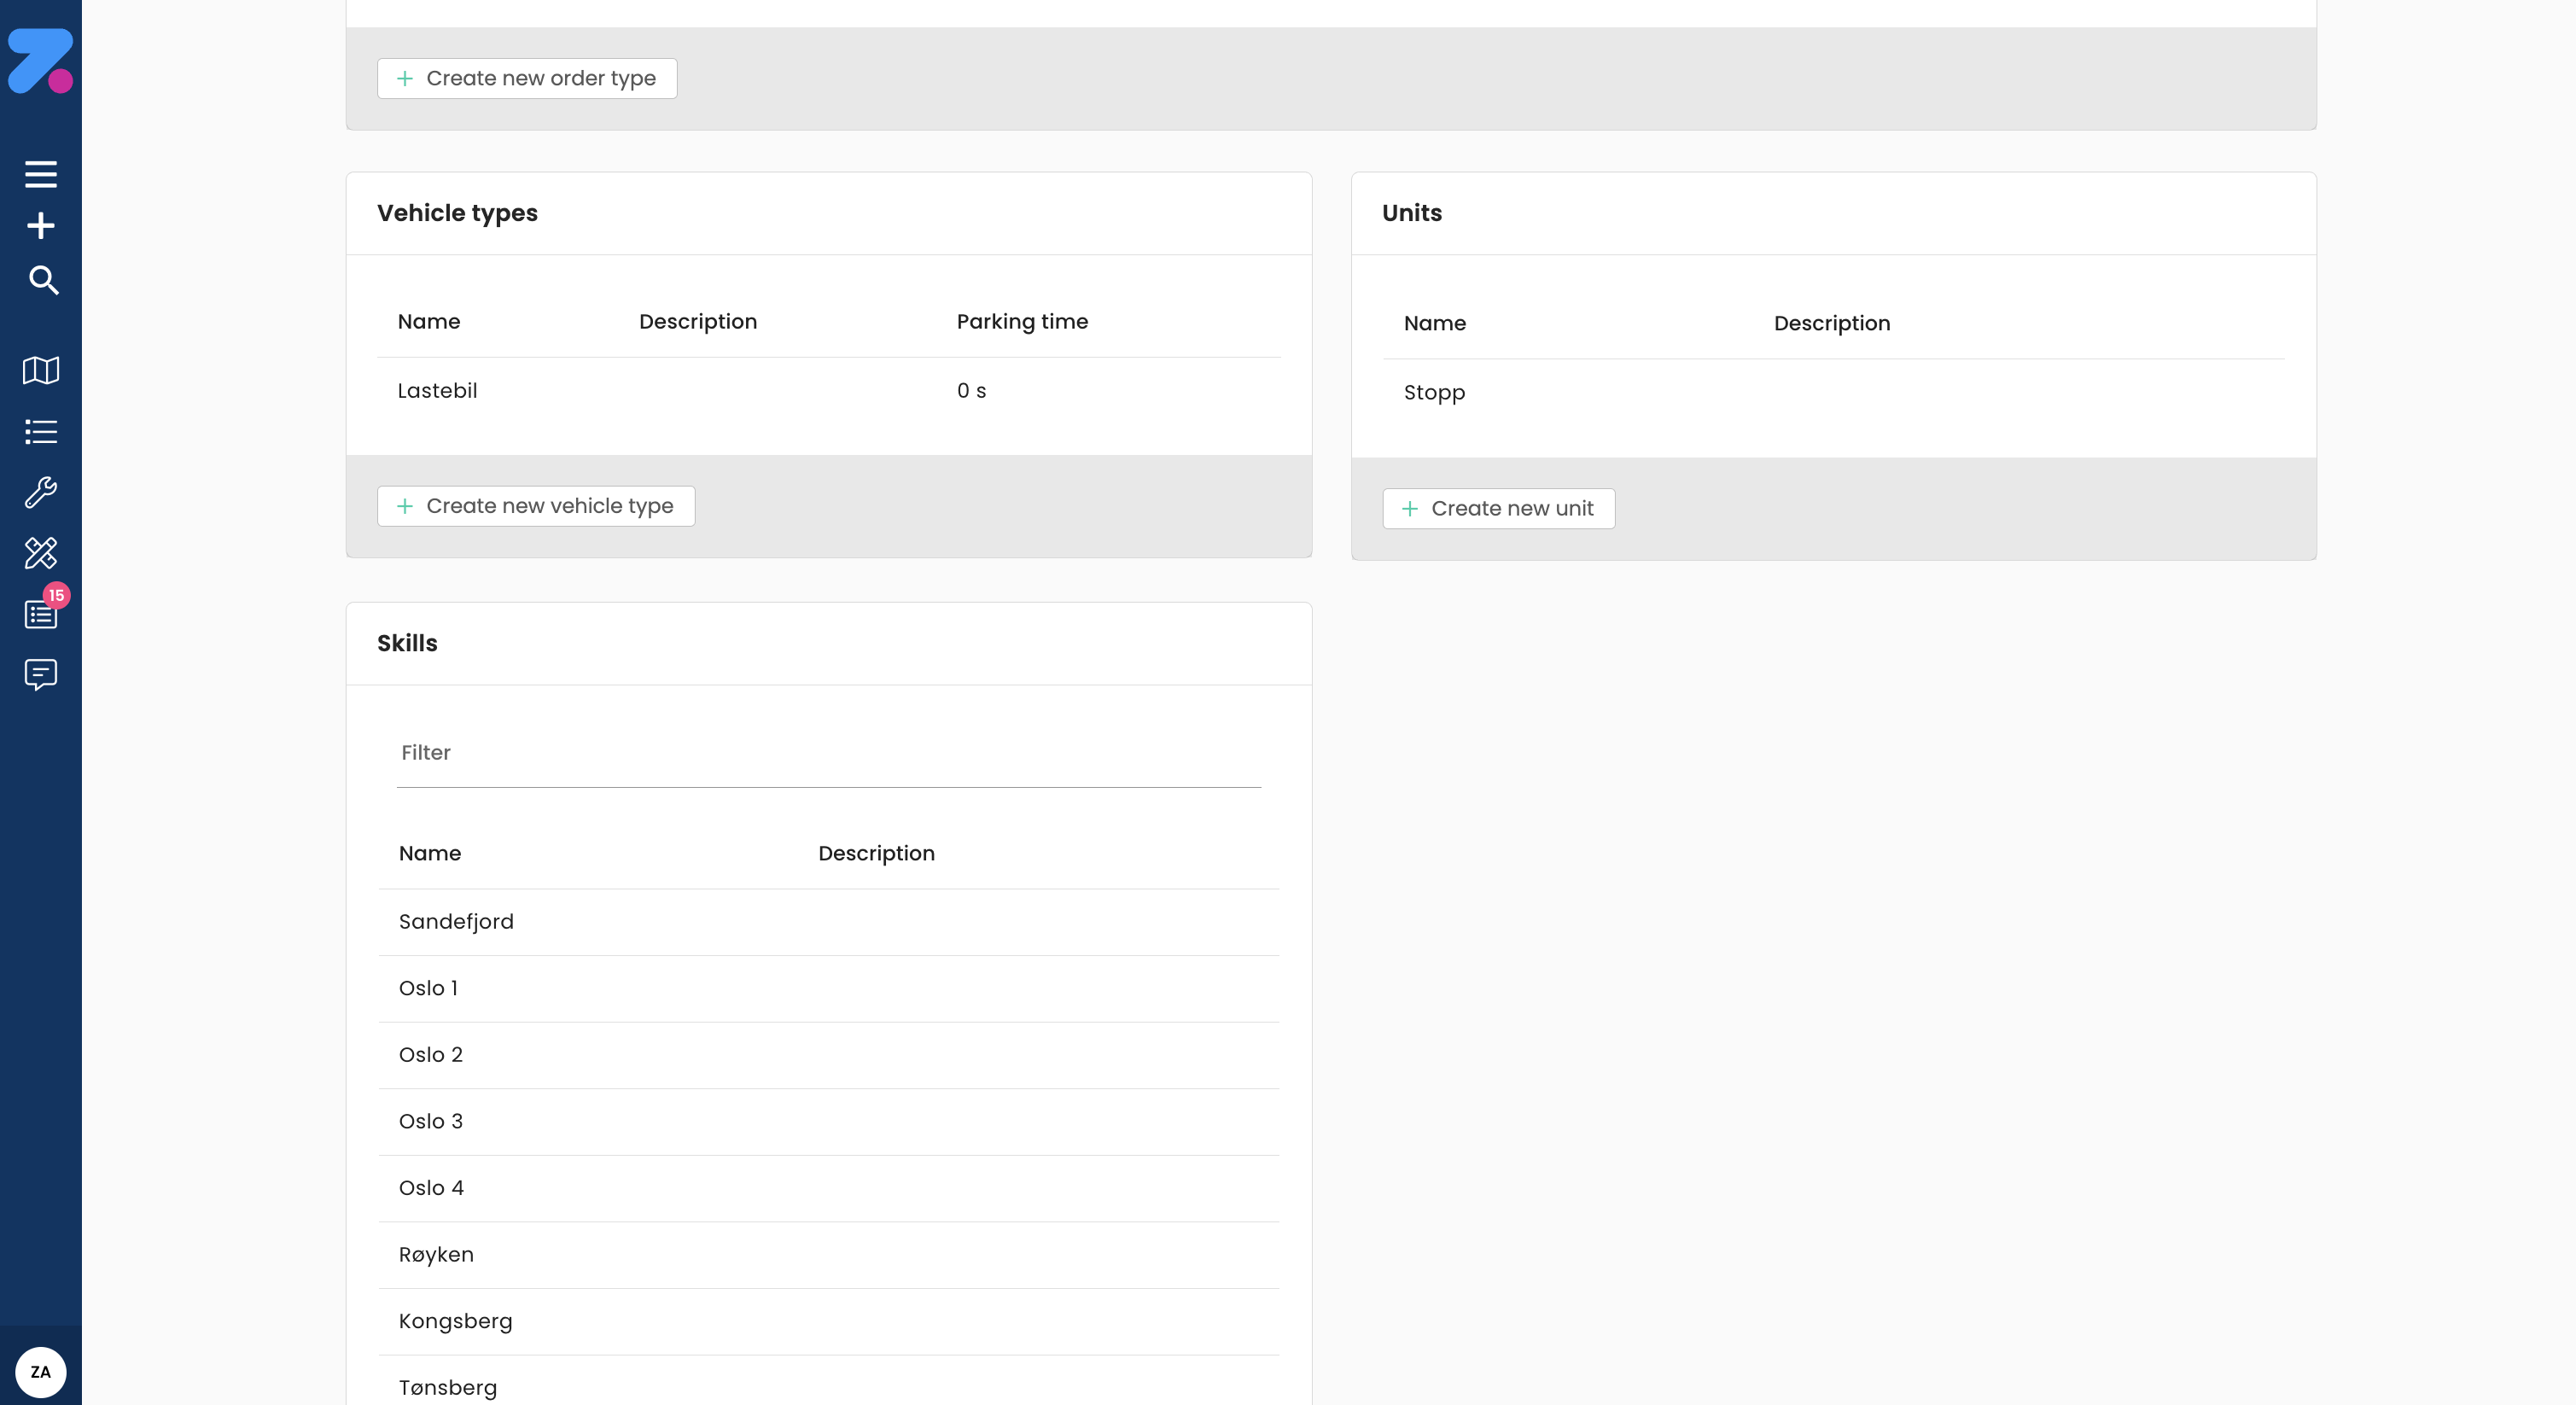
Task: Open the ZA user avatar menu
Action: [40, 1371]
